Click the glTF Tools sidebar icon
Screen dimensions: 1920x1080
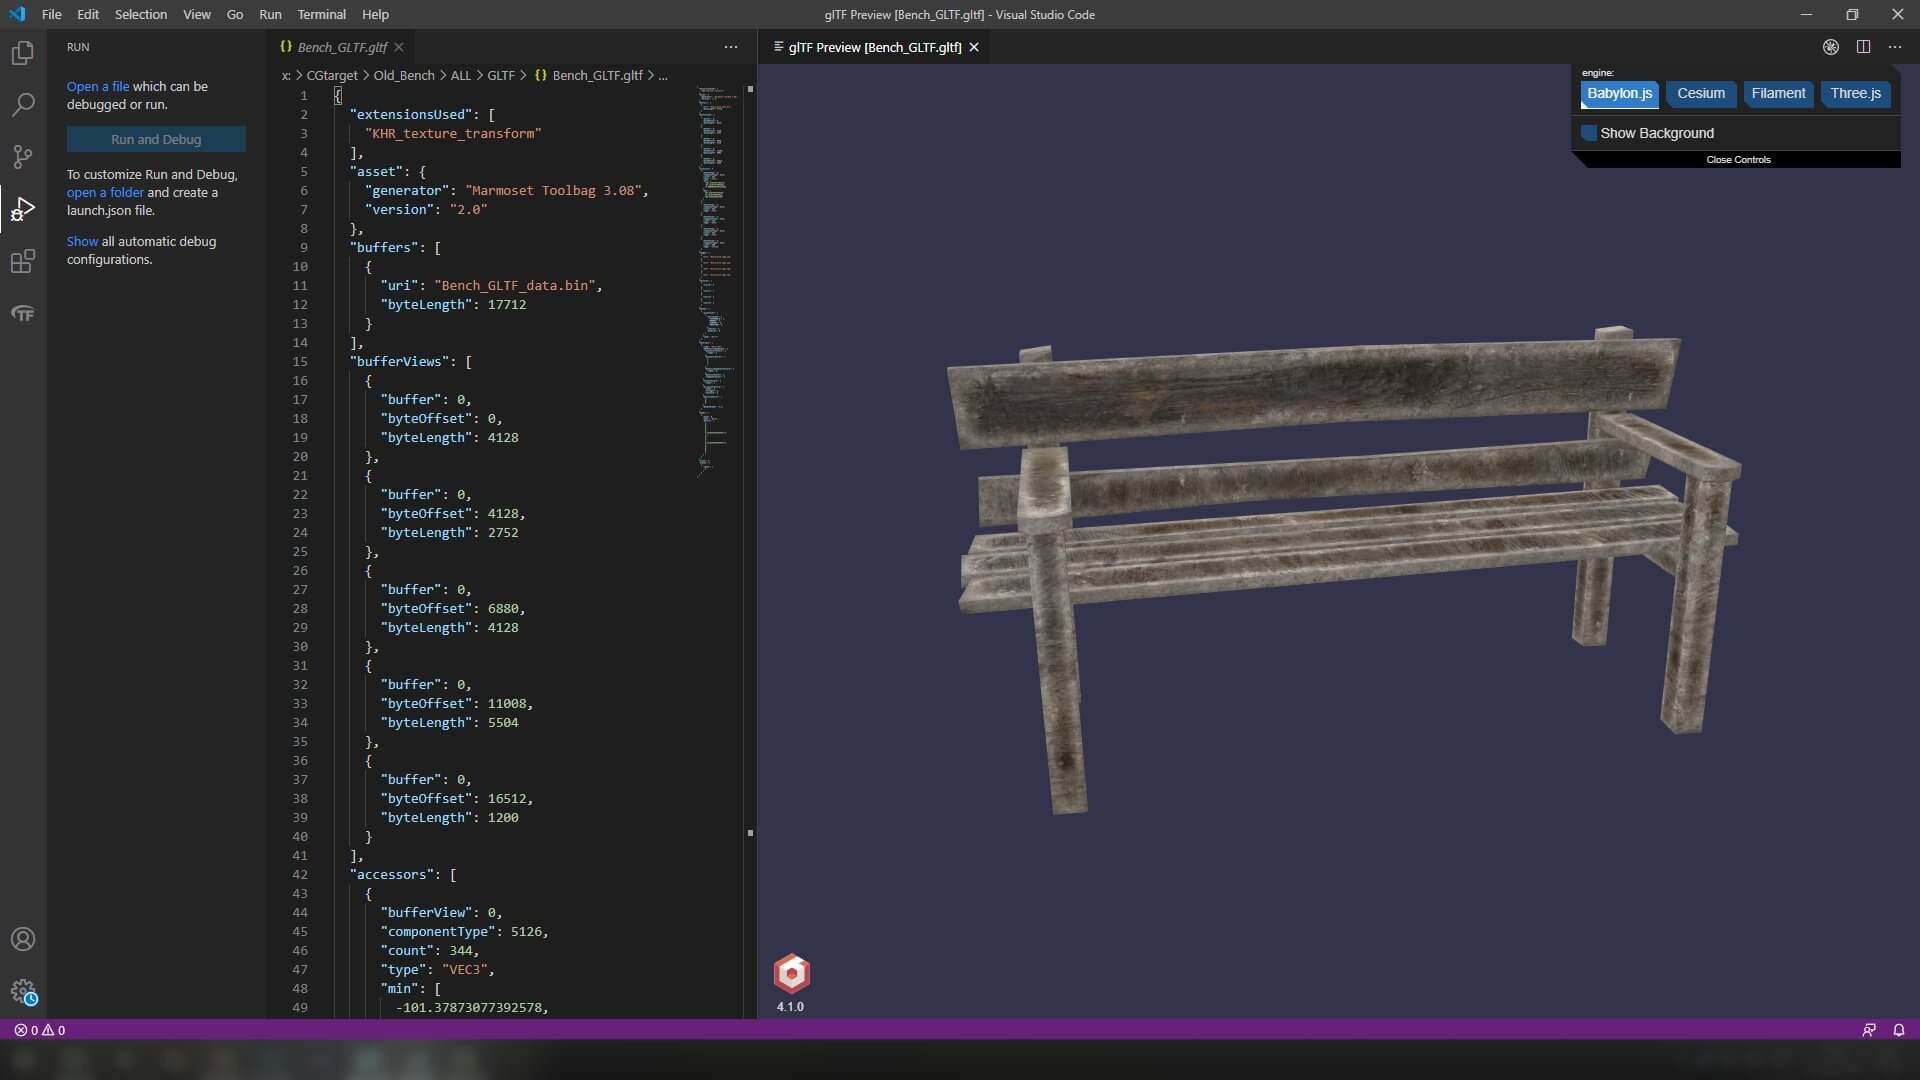pos(22,314)
